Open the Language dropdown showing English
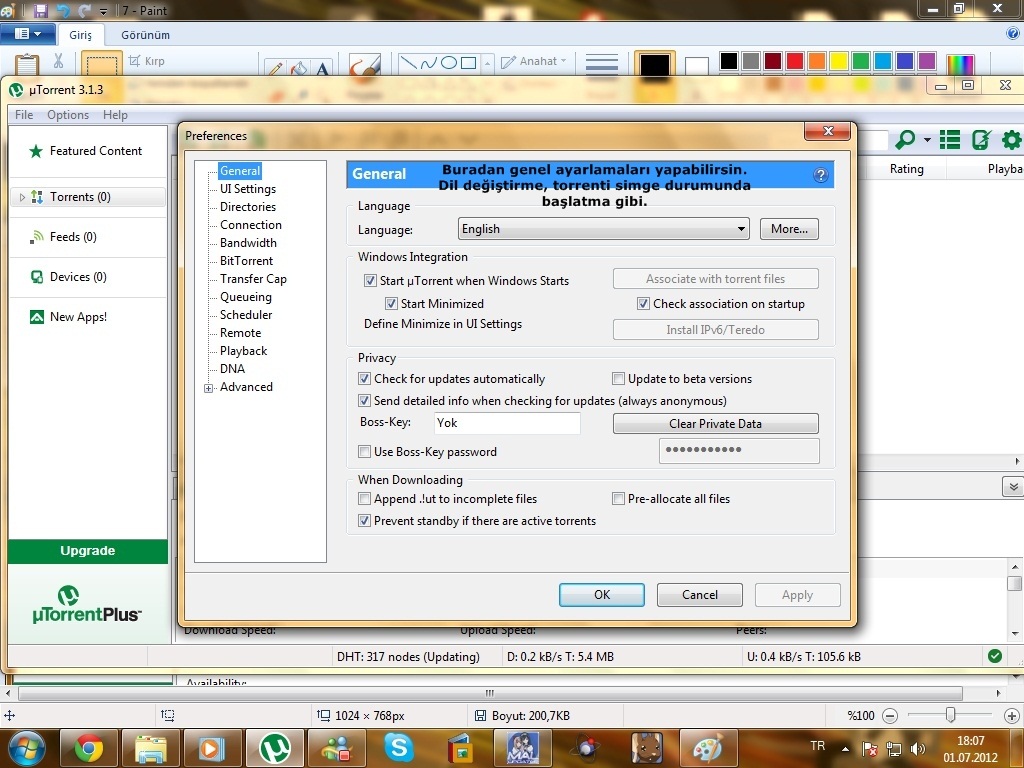Image resolution: width=1024 pixels, height=768 pixels. coord(603,229)
